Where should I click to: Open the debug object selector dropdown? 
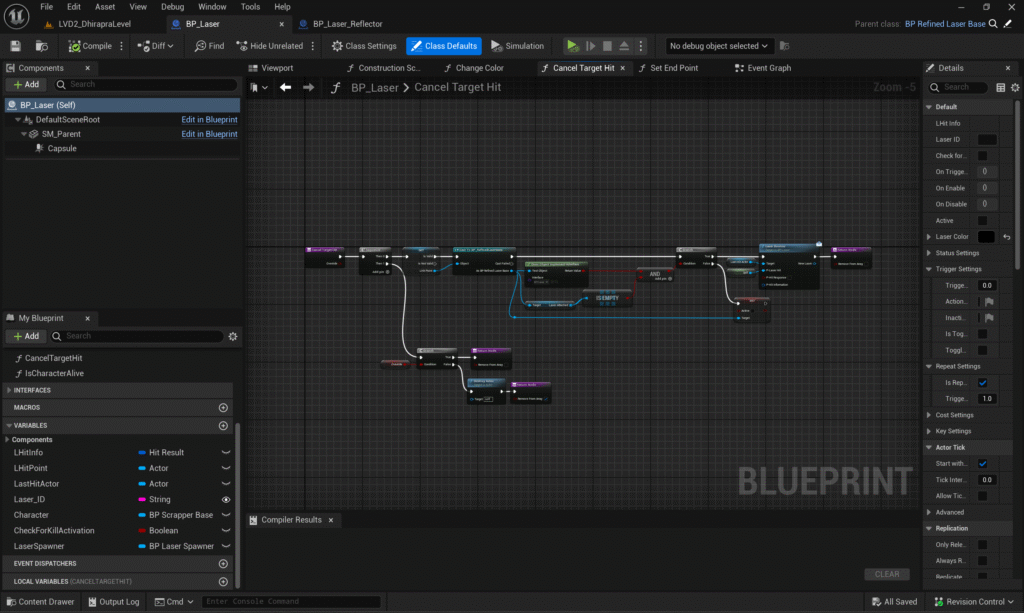(x=718, y=46)
